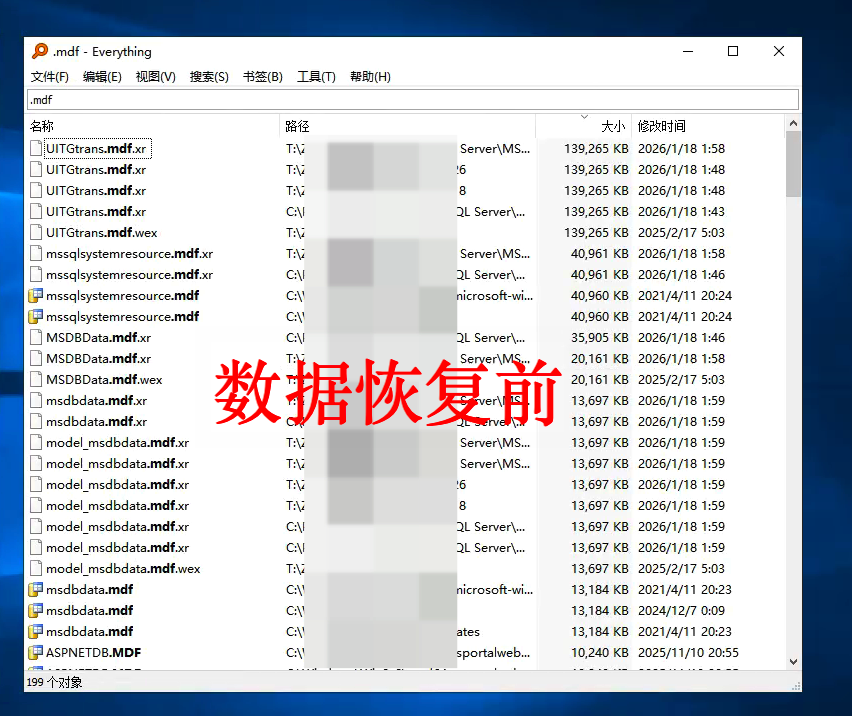
Task: Click file icon of mssqlsystemresource.mdf.xr modified 1:46
Action: pos(36,274)
